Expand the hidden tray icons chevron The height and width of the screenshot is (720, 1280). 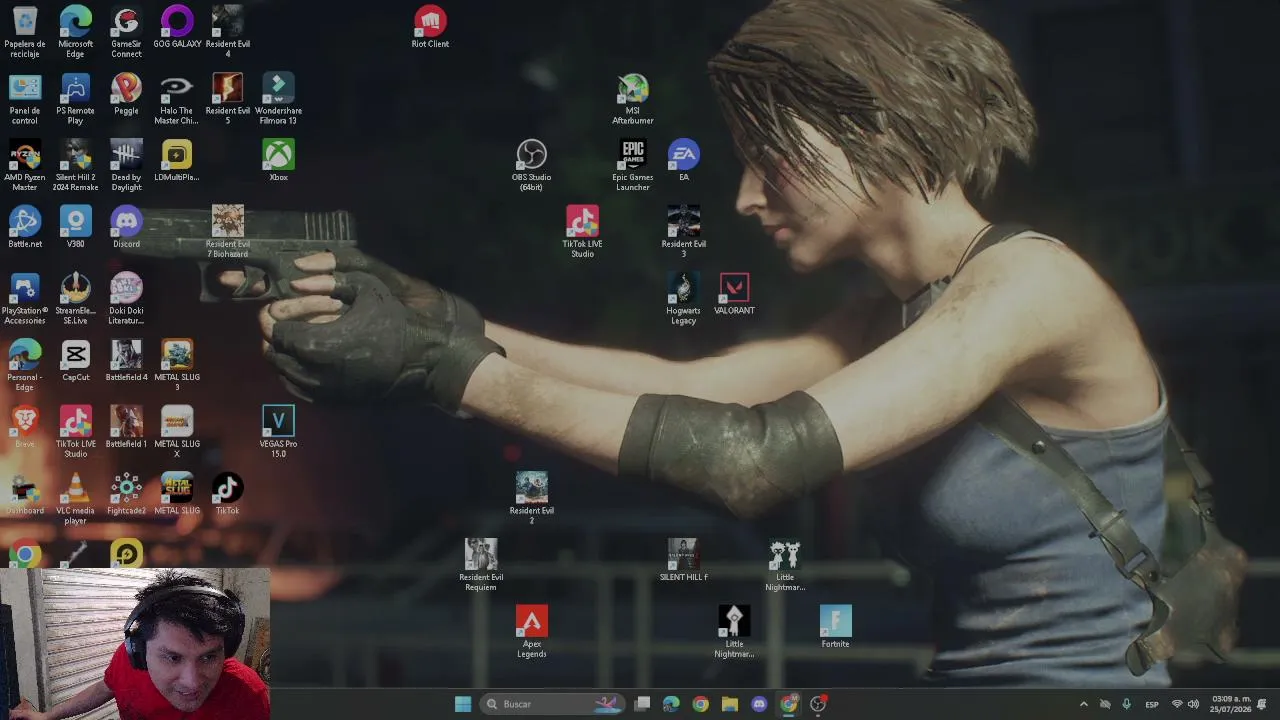click(1083, 704)
